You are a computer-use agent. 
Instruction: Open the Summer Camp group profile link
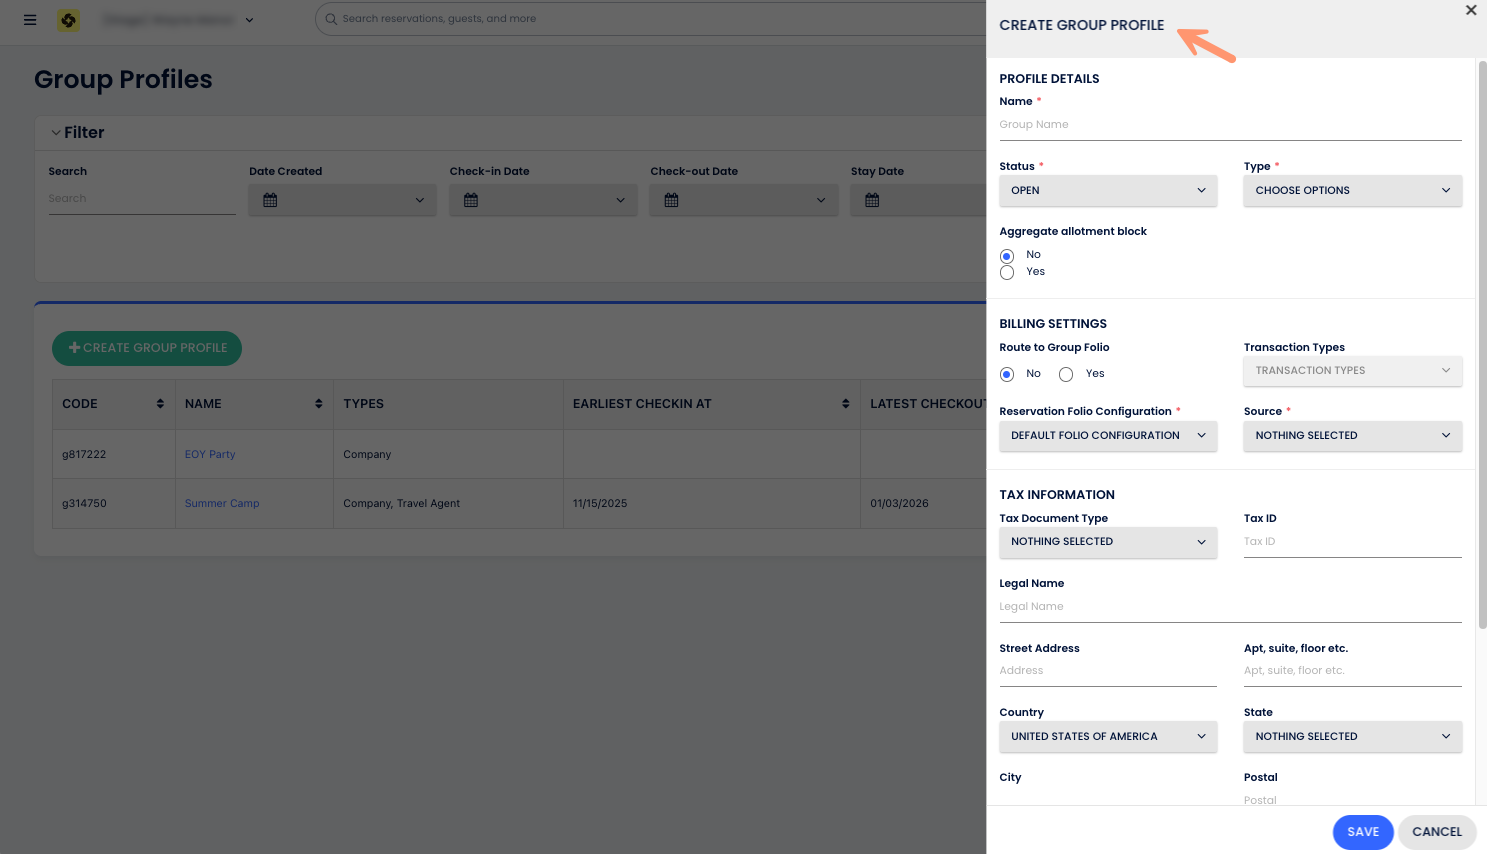[222, 504]
